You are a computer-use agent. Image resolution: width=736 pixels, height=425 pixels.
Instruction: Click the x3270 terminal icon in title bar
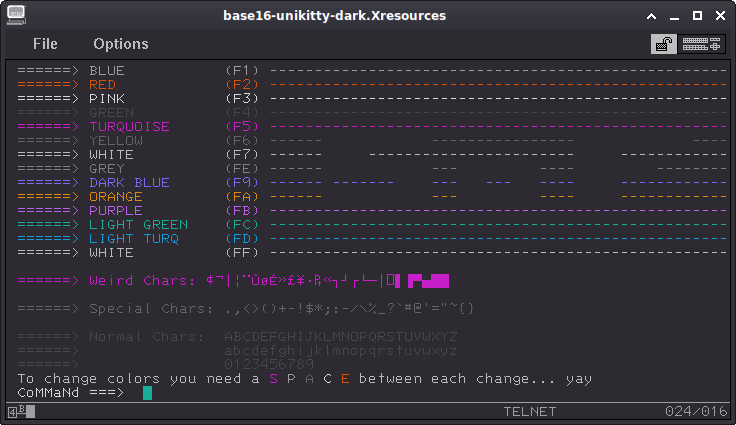tap(16, 15)
